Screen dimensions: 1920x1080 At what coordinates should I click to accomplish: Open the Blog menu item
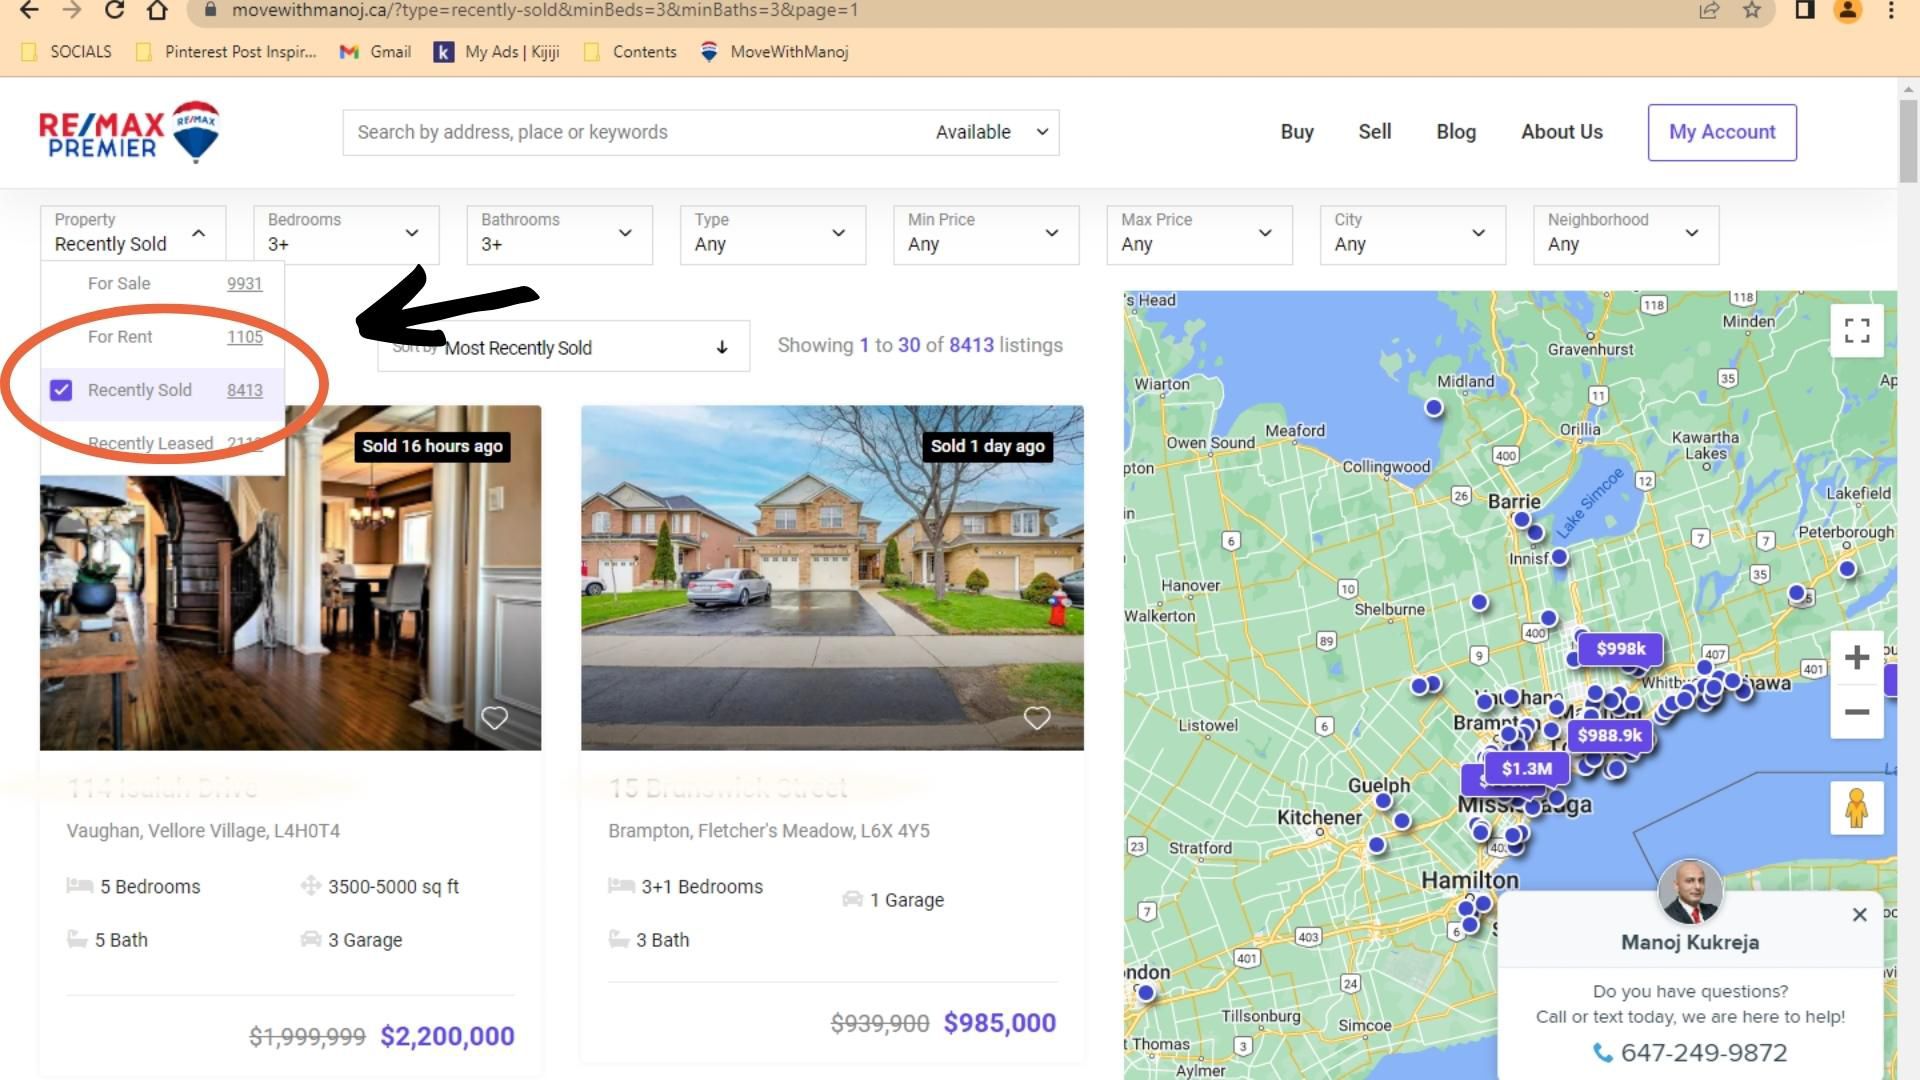point(1455,132)
